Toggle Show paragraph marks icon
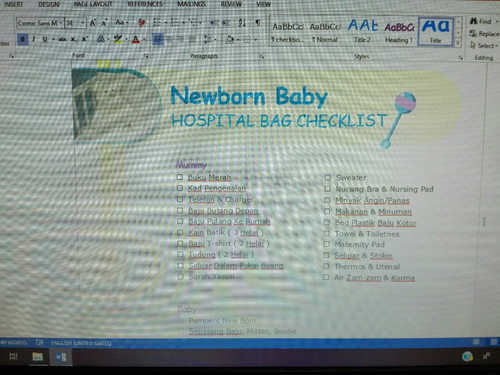This screenshot has height=375, width=500. tap(258, 23)
